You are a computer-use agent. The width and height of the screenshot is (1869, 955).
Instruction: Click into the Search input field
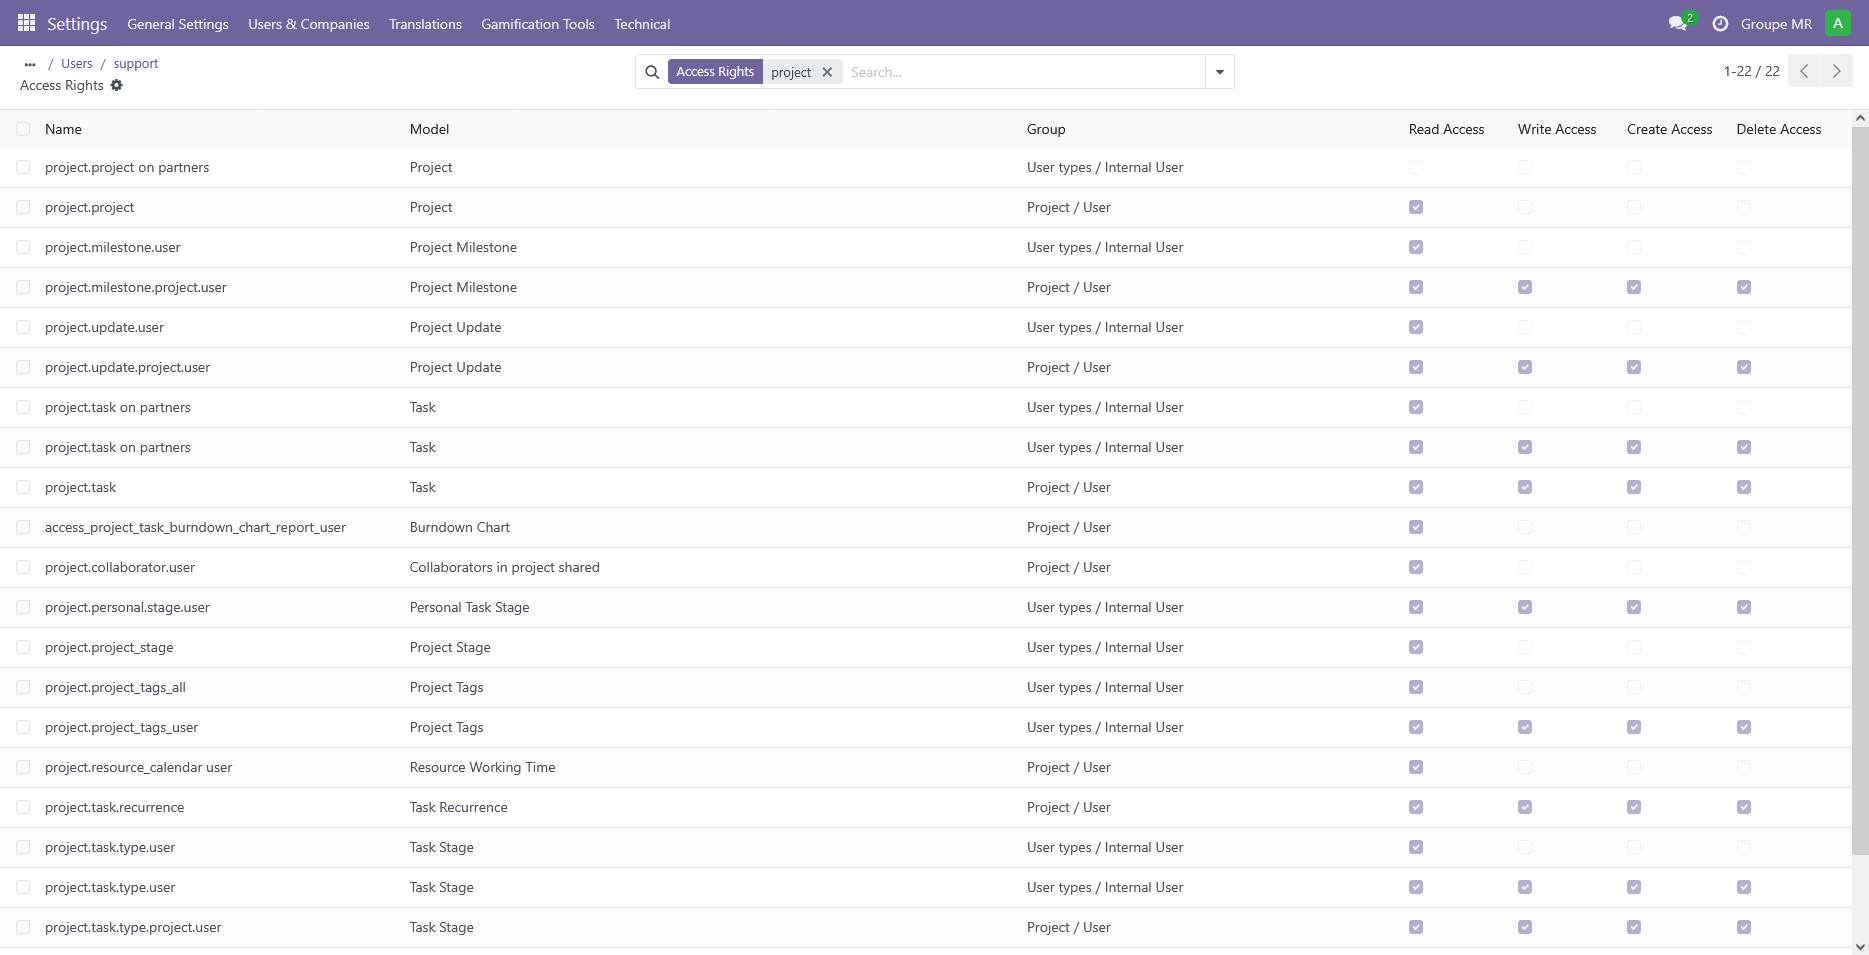[x=1020, y=72]
